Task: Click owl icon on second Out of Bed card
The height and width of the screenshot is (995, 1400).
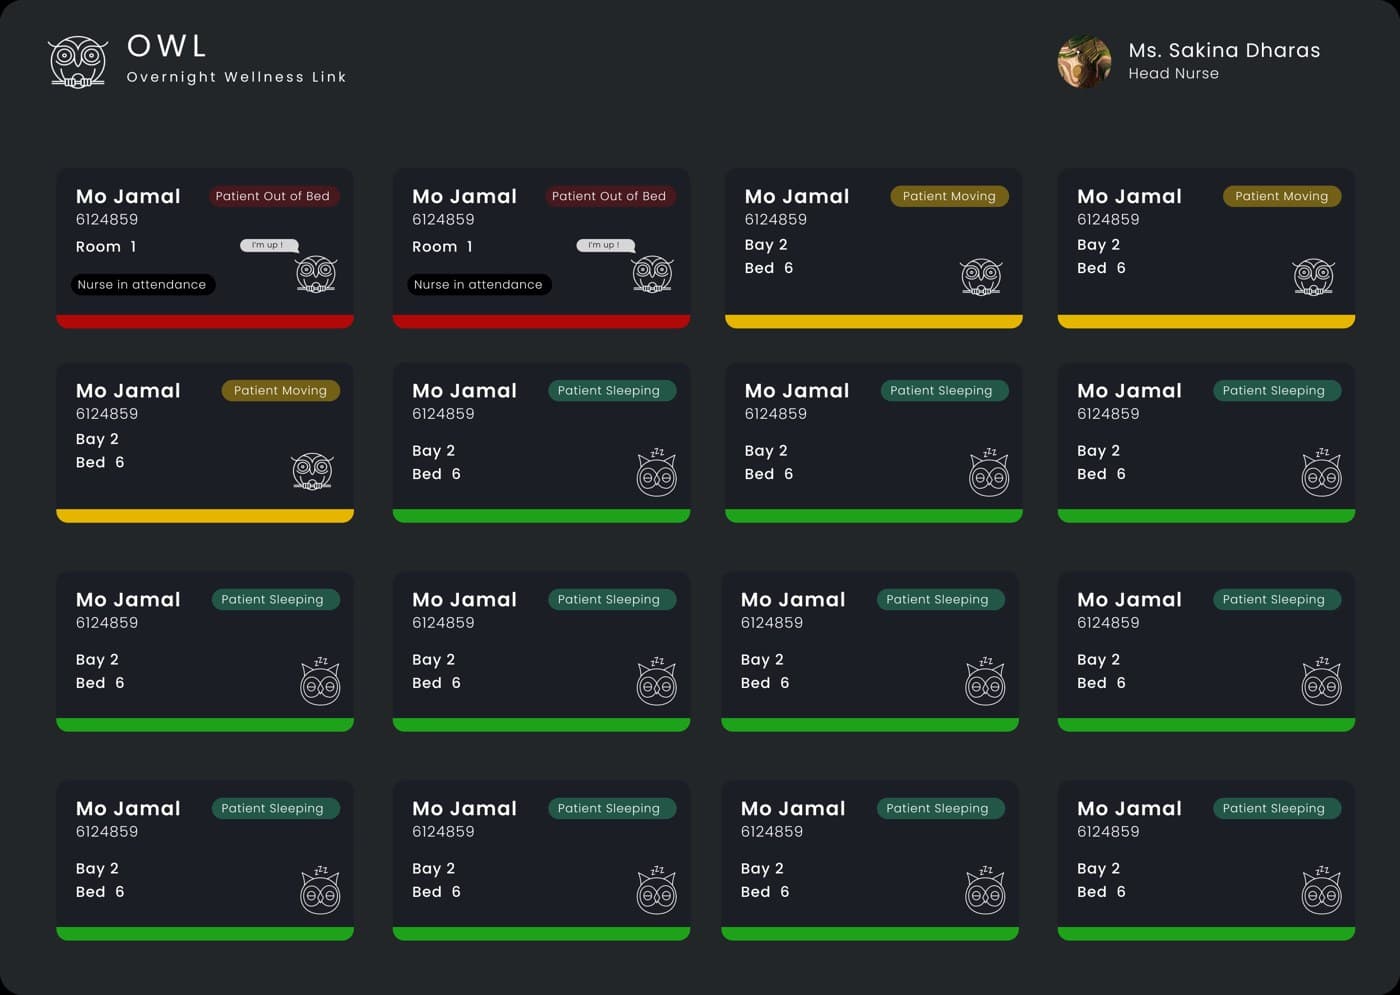Action: (x=652, y=274)
